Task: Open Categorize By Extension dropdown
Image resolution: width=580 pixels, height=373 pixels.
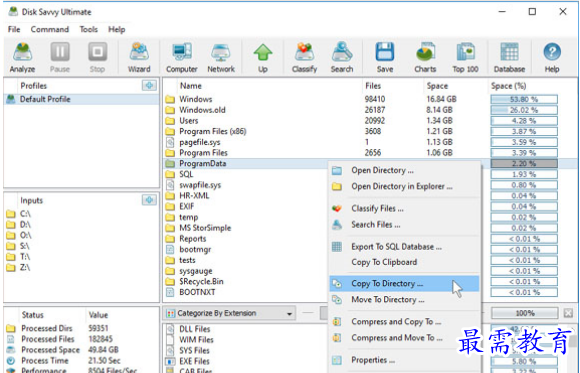Action: click(x=229, y=313)
